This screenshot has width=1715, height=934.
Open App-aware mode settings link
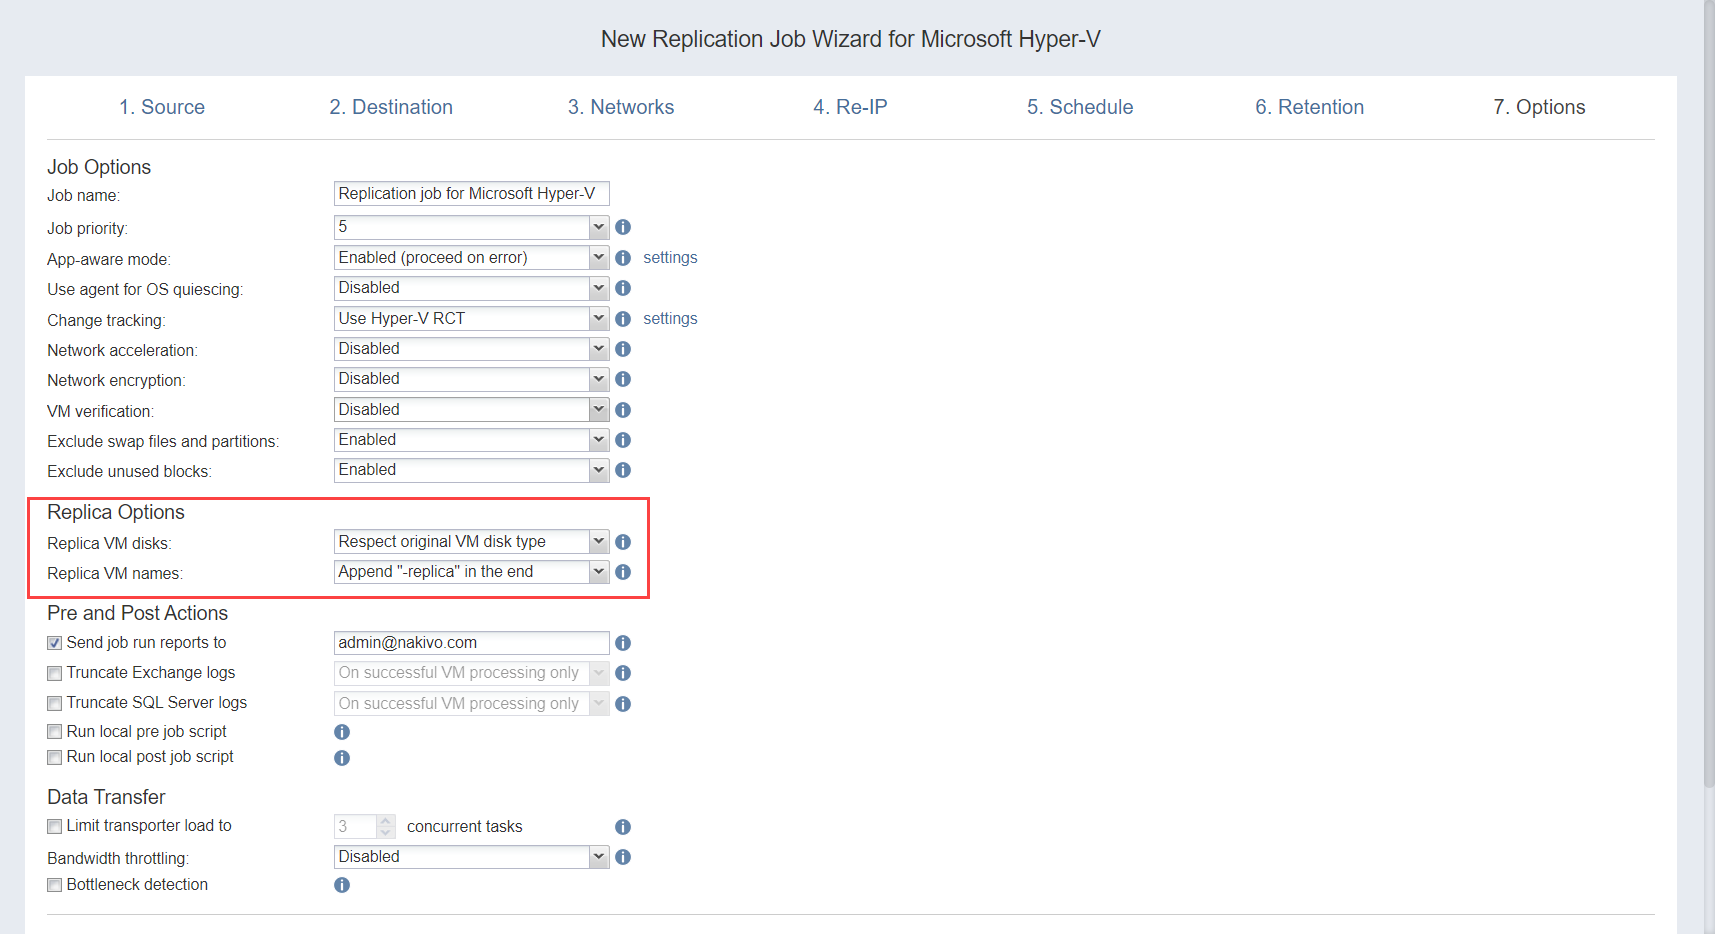click(670, 258)
